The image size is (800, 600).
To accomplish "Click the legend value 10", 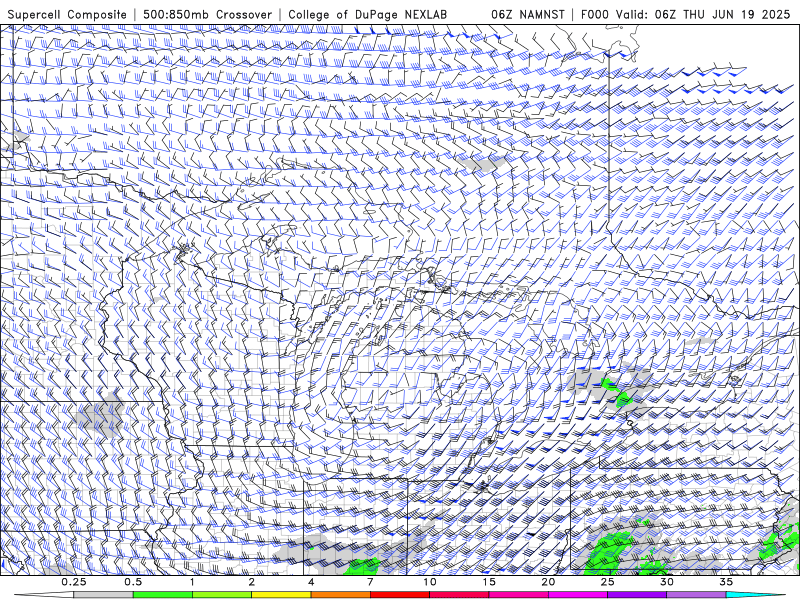I will click(430, 582).
